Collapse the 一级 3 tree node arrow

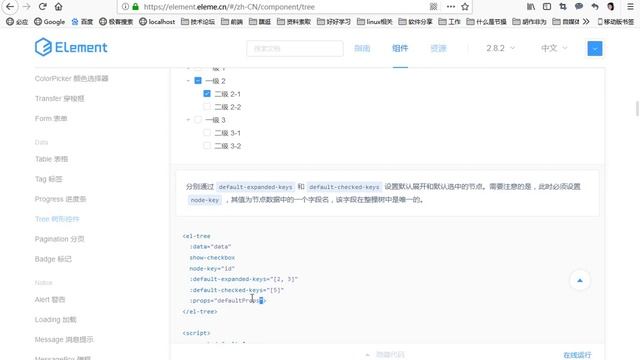pos(188,120)
